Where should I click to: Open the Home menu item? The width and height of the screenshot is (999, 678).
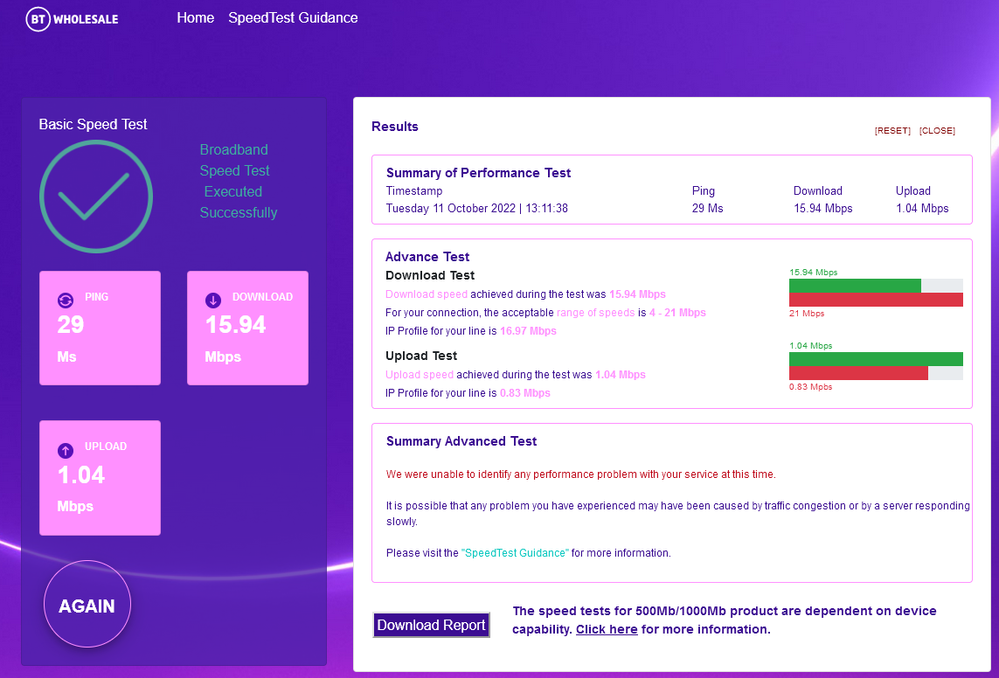click(195, 18)
